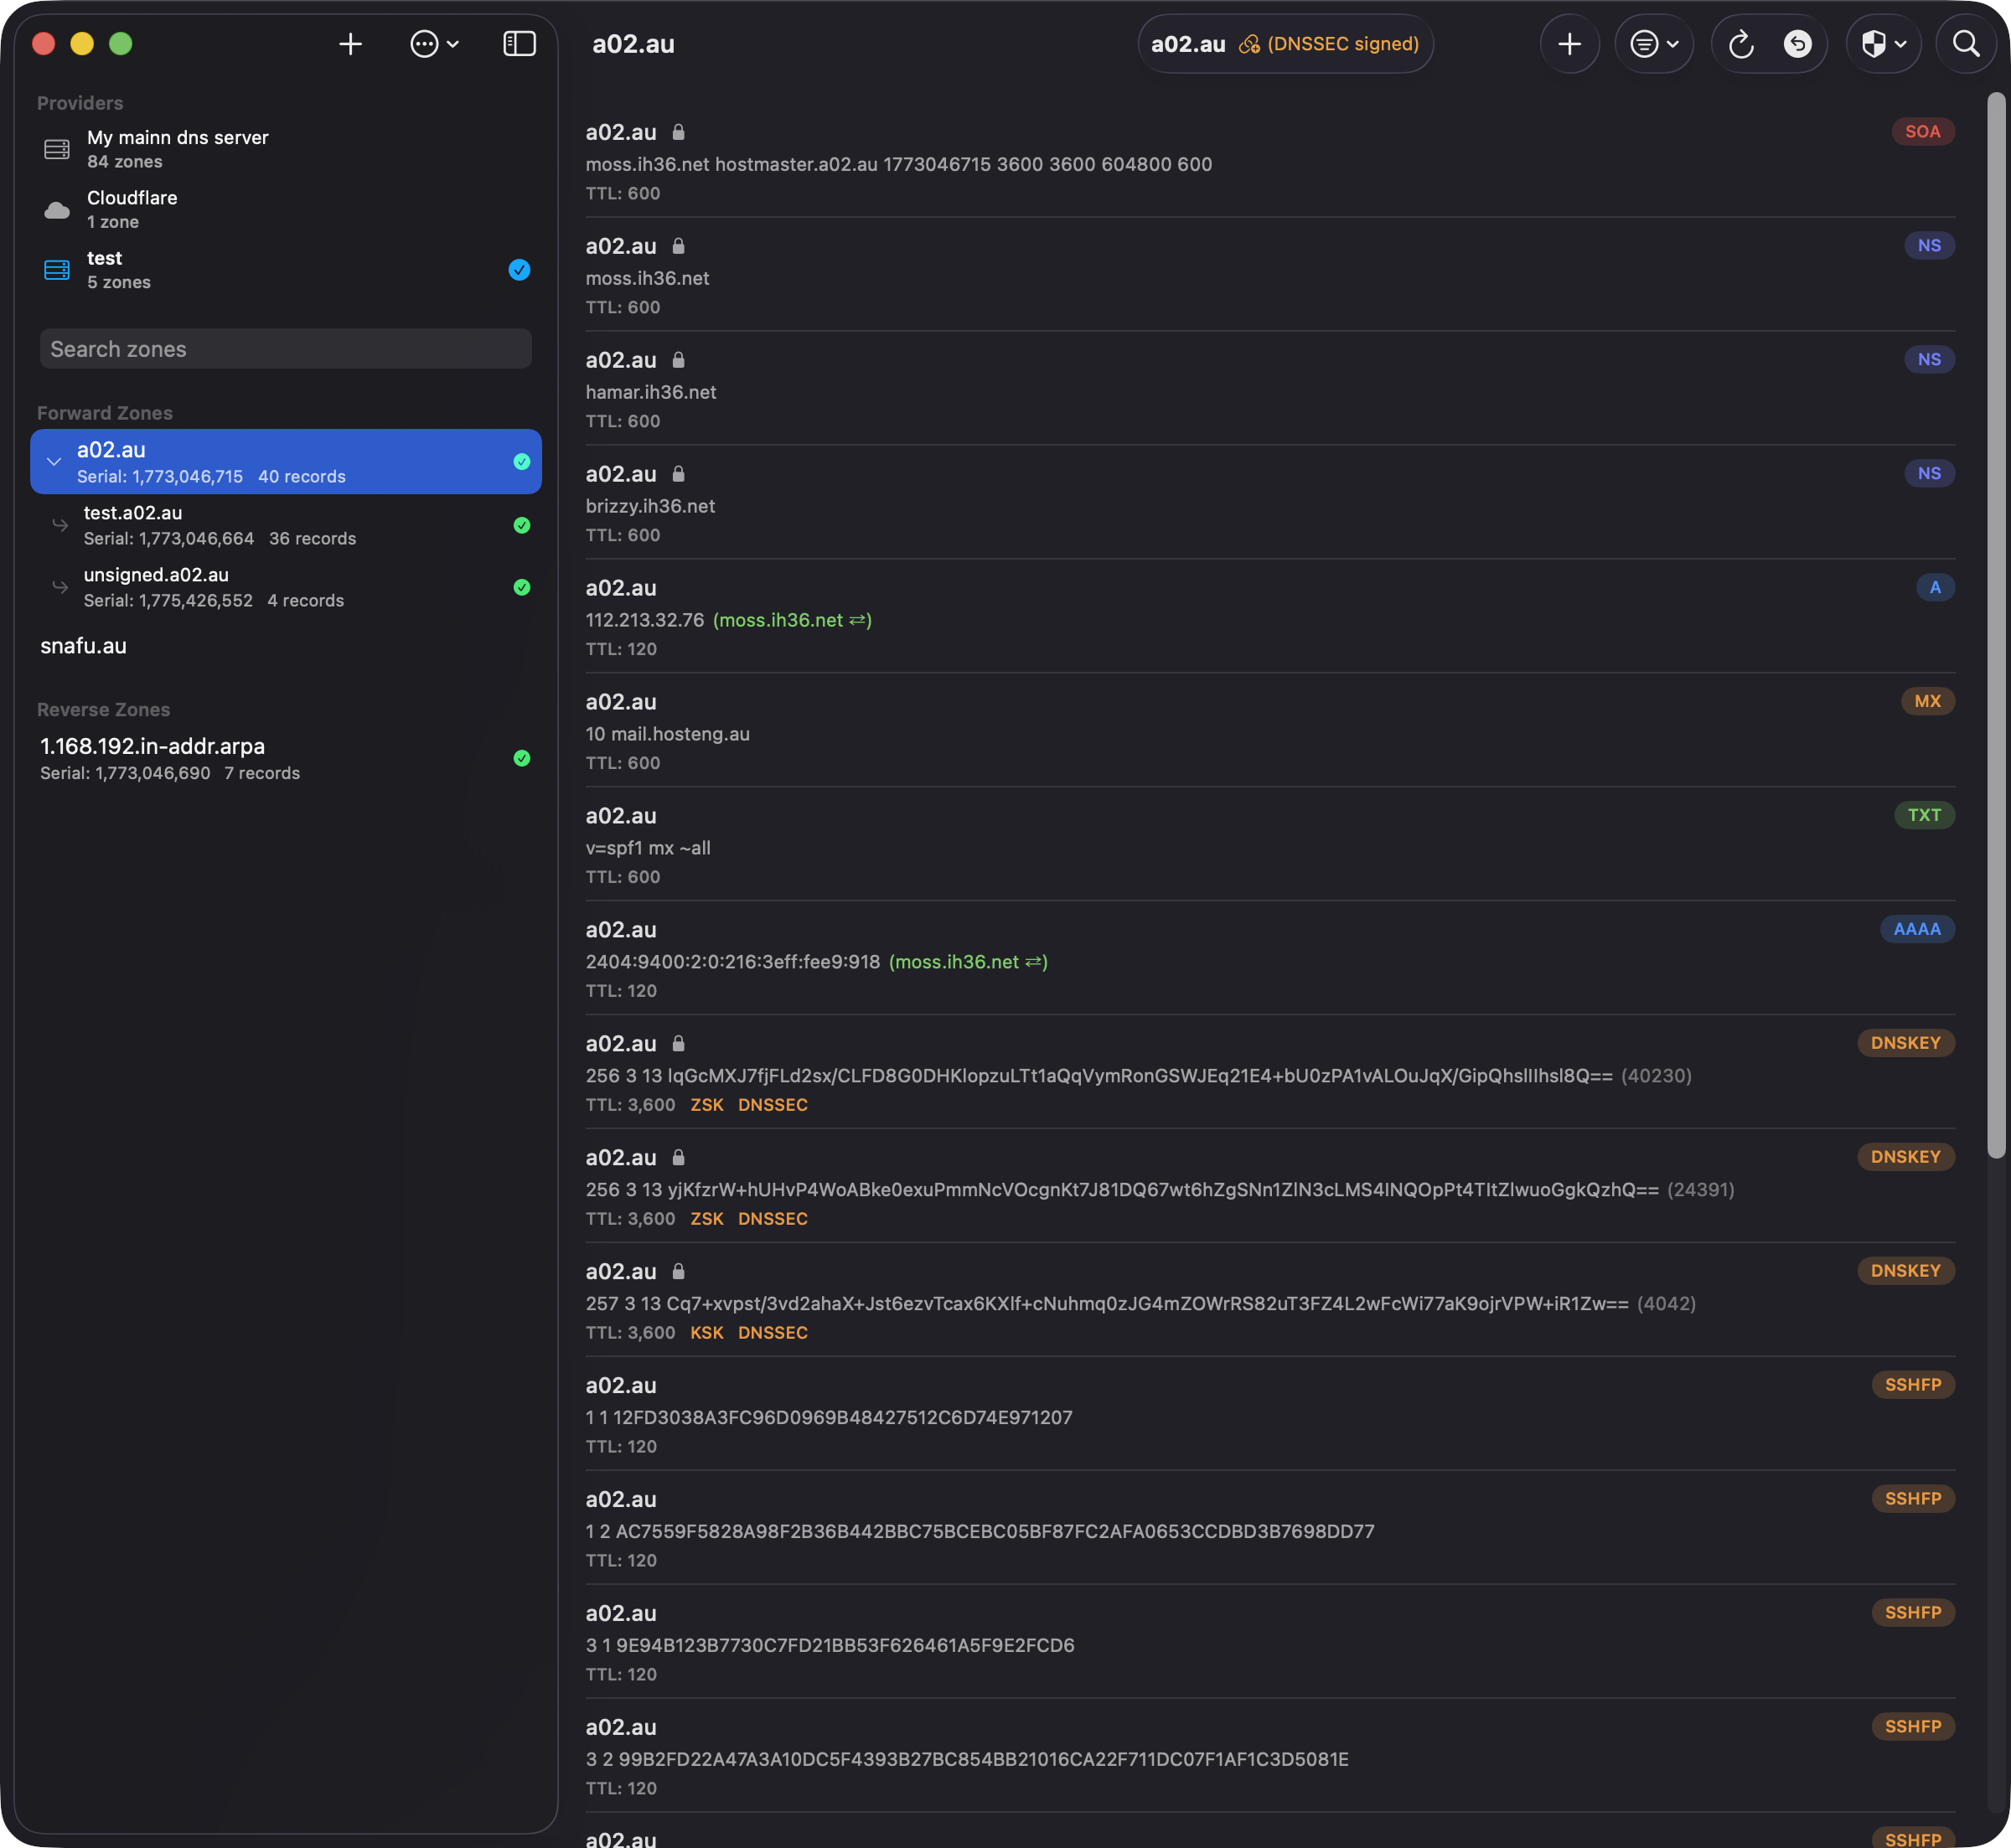Click the DNSSEC signed zone badge
The height and width of the screenshot is (1848, 2011).
tap(1285, 44)
